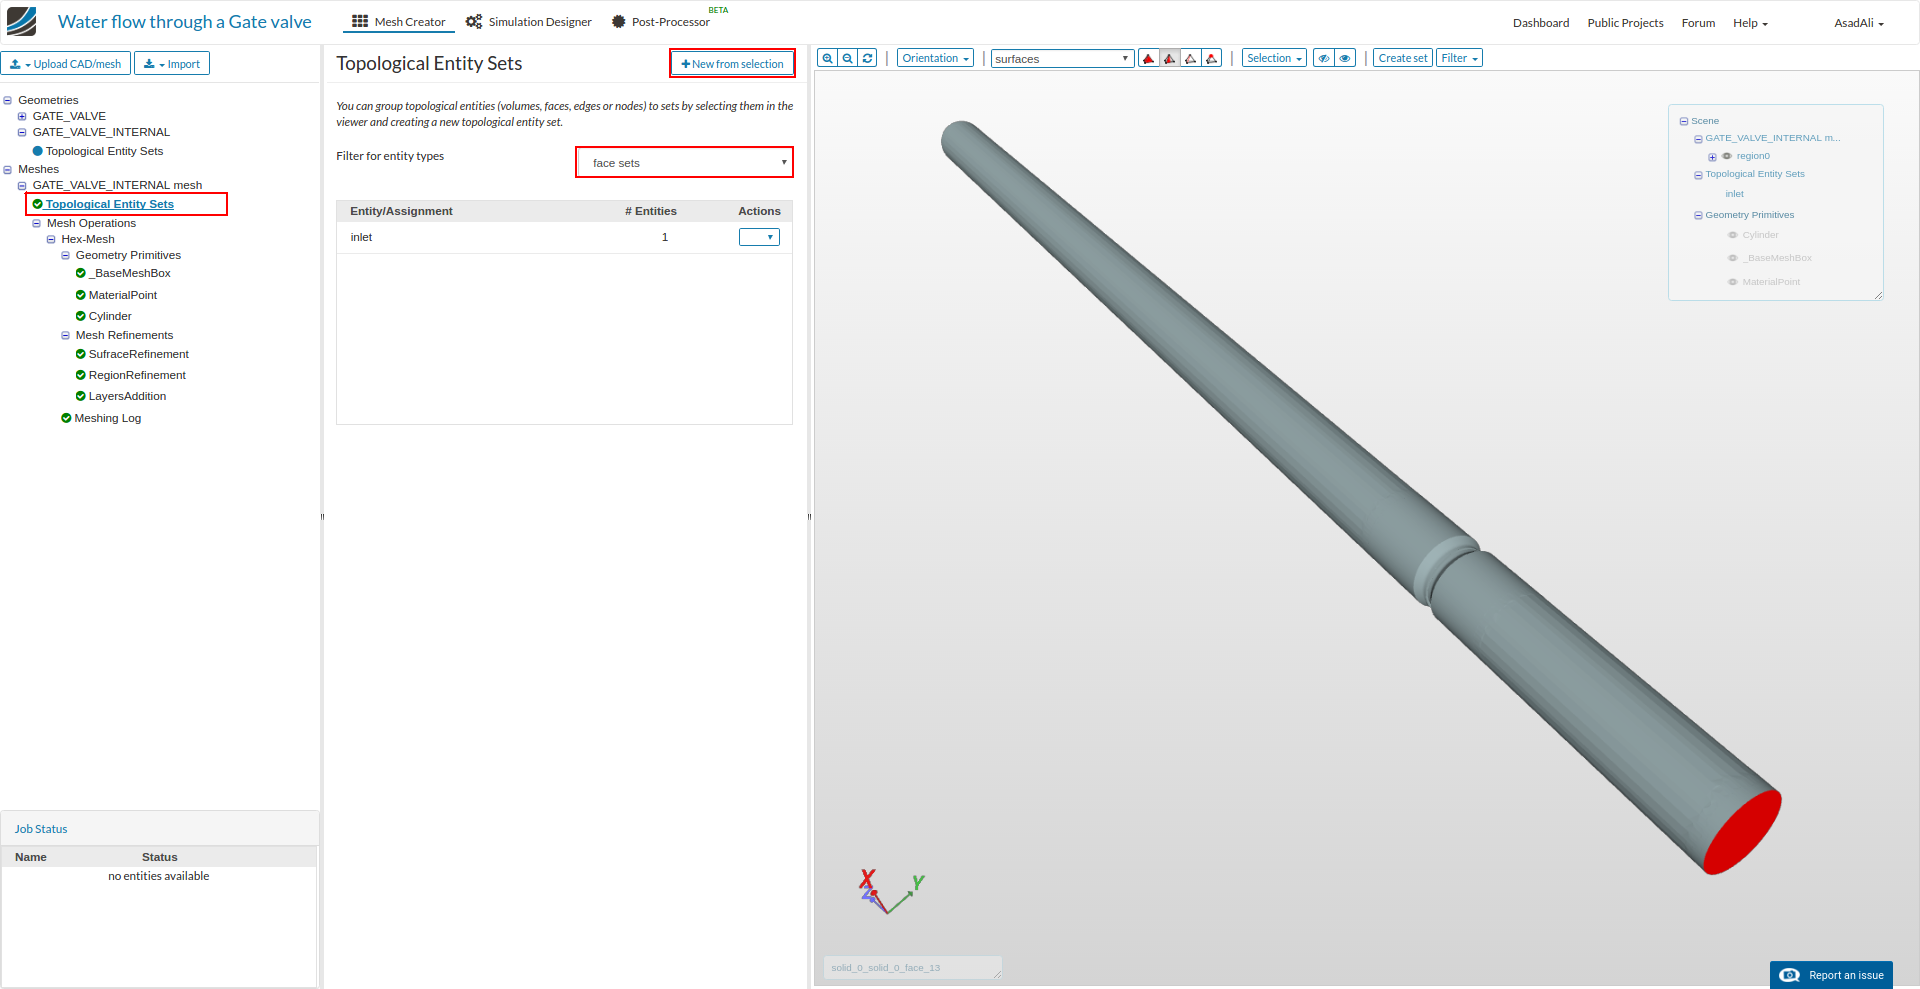Collapse the Geometries tree node
Viewport: 1920px width, 989px height.
click(x=8, y=100)
